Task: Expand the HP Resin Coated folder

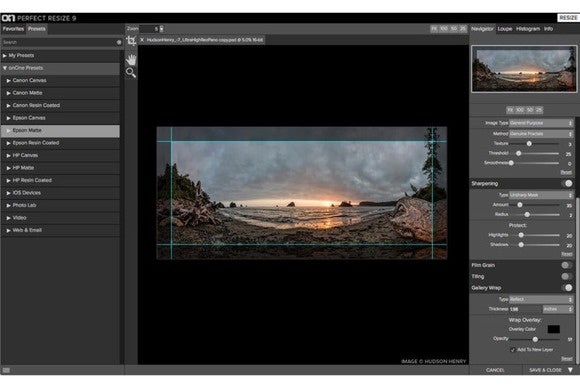Action: (x=9, y=180)
